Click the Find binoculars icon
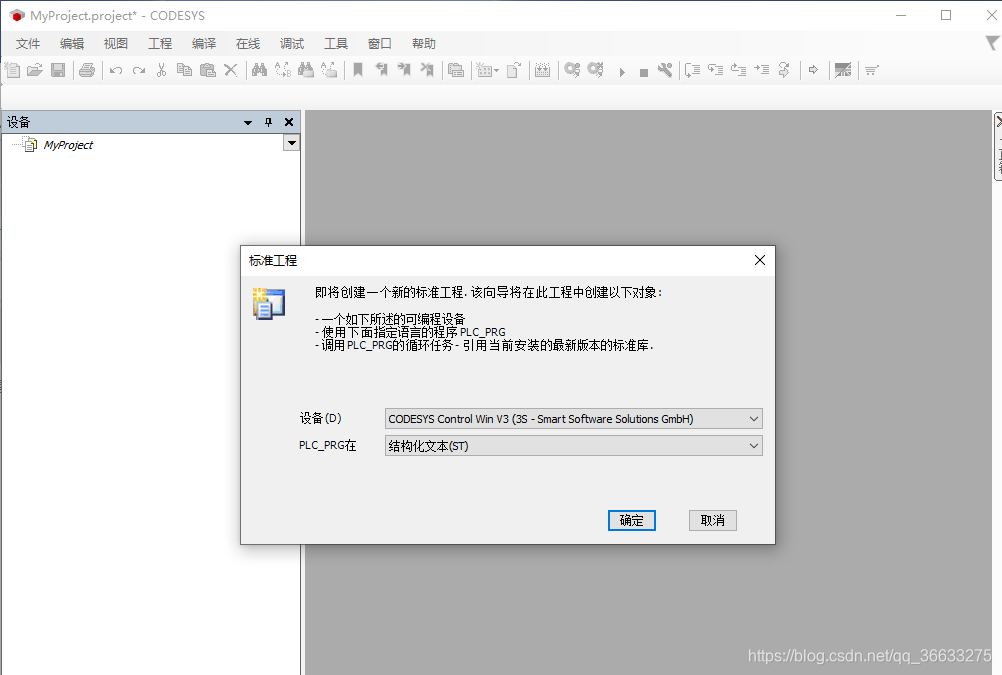 [x=259, y=70]
